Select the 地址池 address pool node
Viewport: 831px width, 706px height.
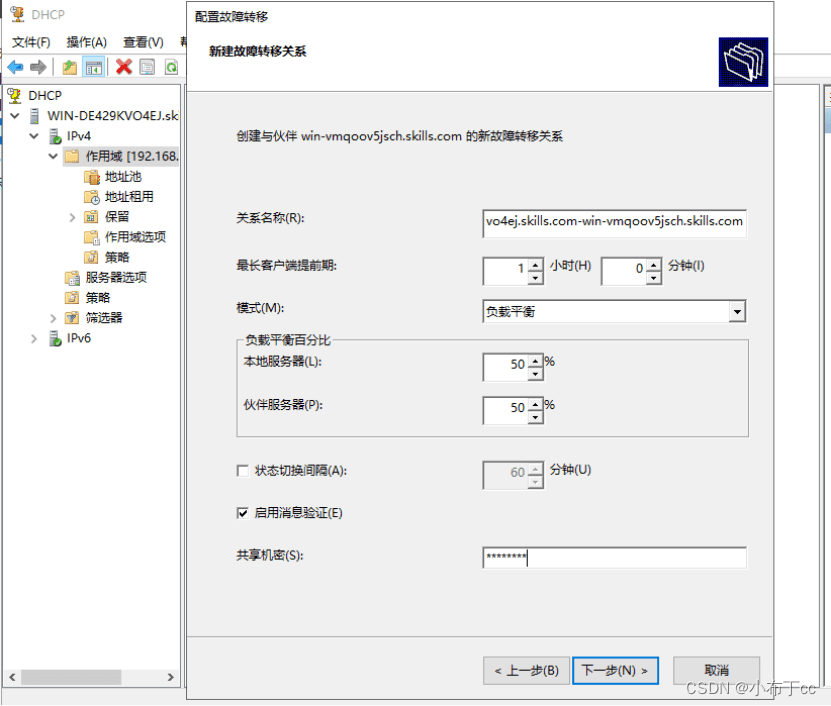pos(122,176)
